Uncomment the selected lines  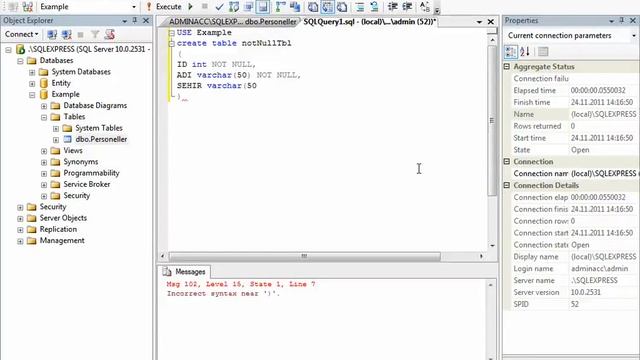coord(374,7)
